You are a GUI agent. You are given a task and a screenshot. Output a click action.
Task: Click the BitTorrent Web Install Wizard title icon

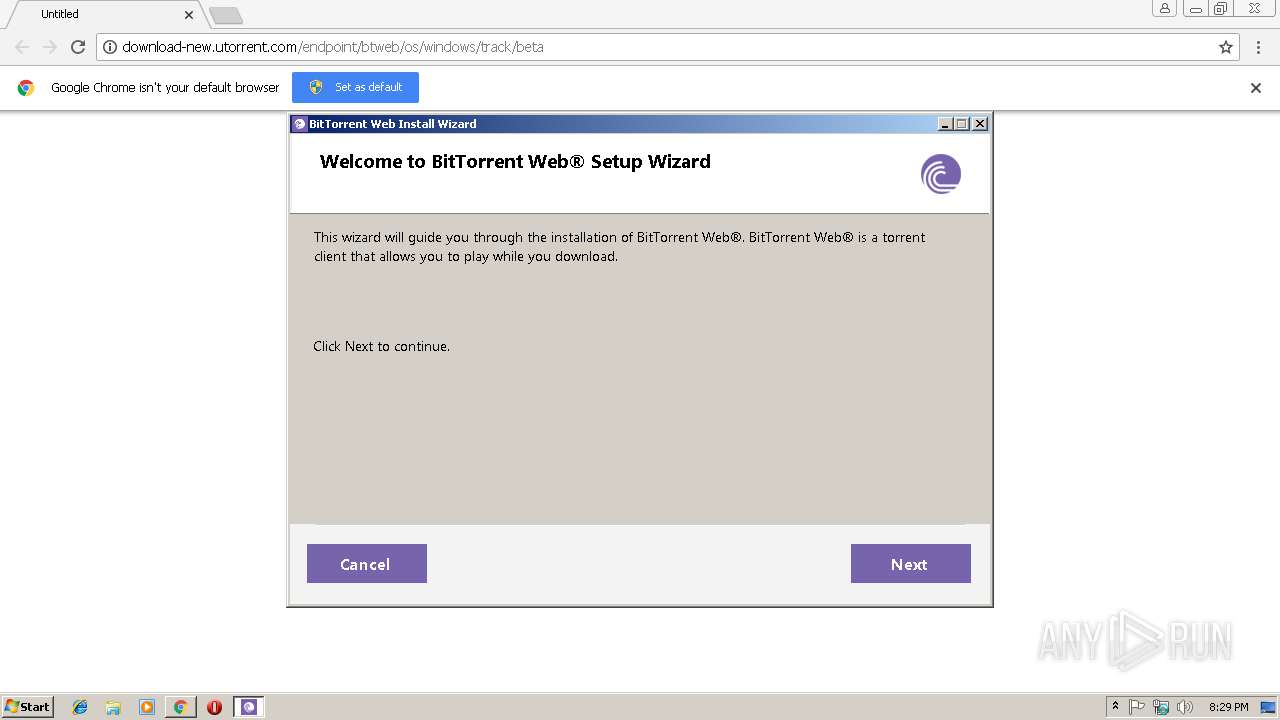tap(299, 124)
